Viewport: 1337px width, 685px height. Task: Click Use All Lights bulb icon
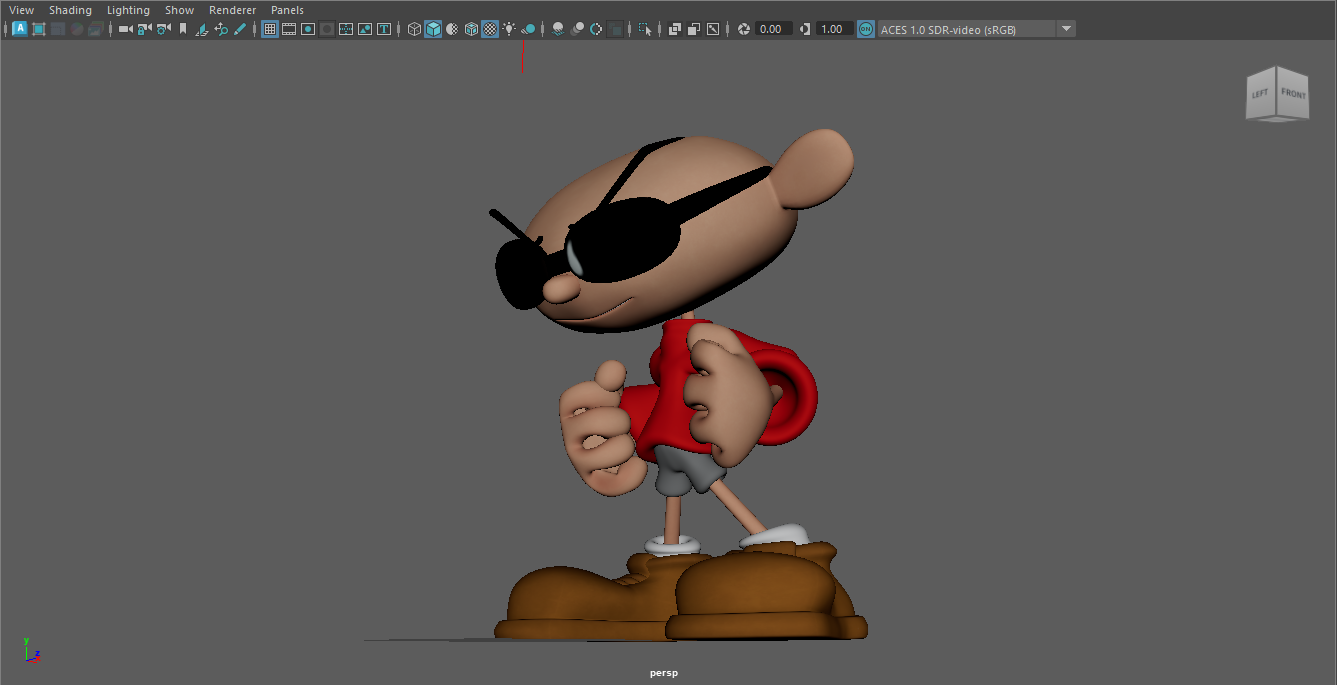click(508, 29)
